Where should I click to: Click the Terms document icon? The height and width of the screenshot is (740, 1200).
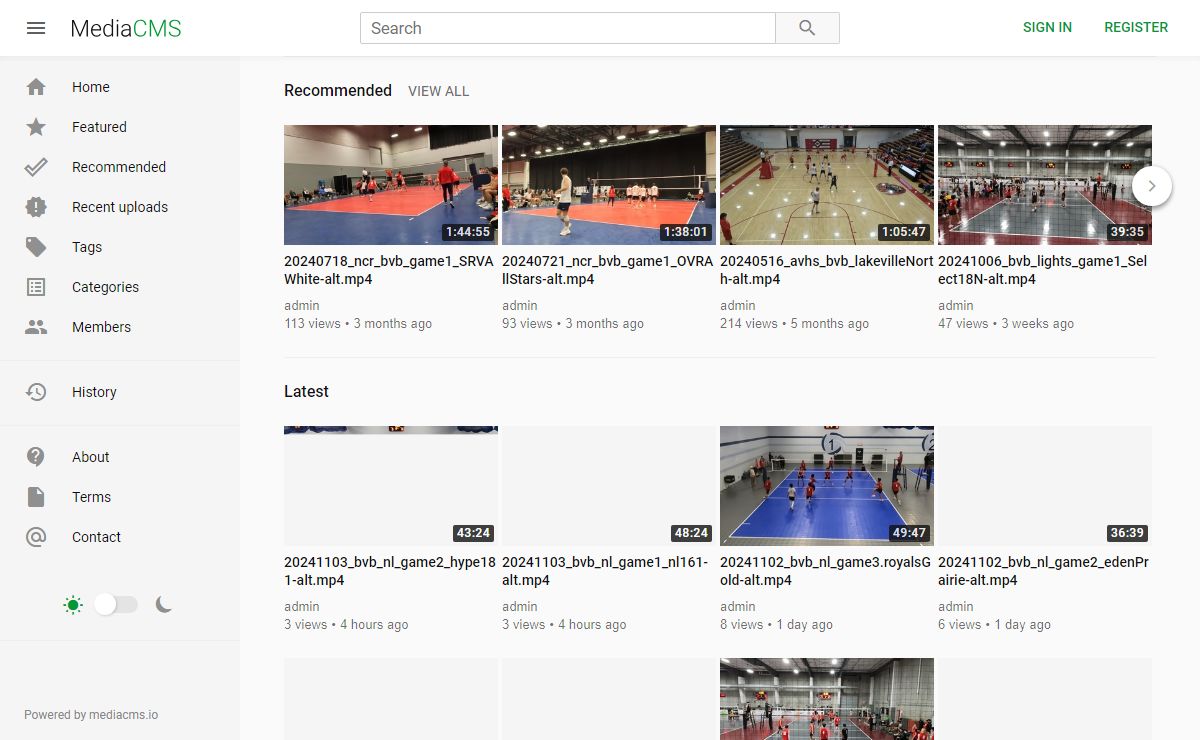pos(36,497)
